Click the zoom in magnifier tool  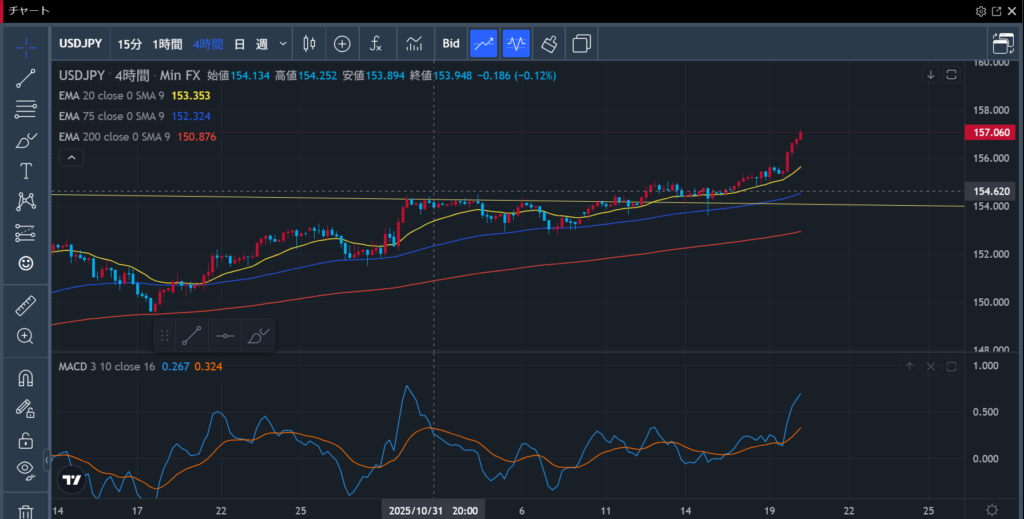[26, 336]
